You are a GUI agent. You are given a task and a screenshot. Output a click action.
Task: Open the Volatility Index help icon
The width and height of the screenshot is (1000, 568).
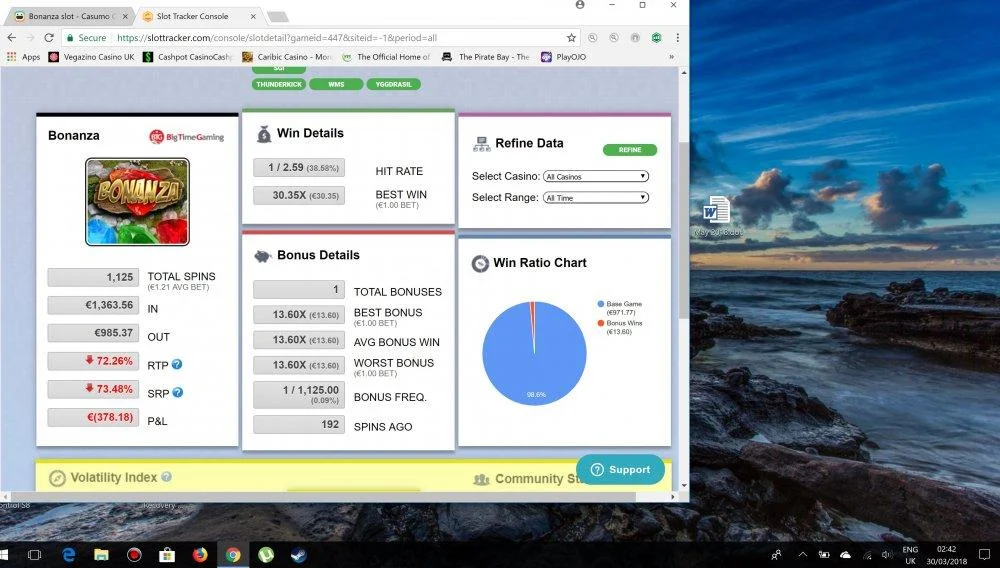coord(166,476)
